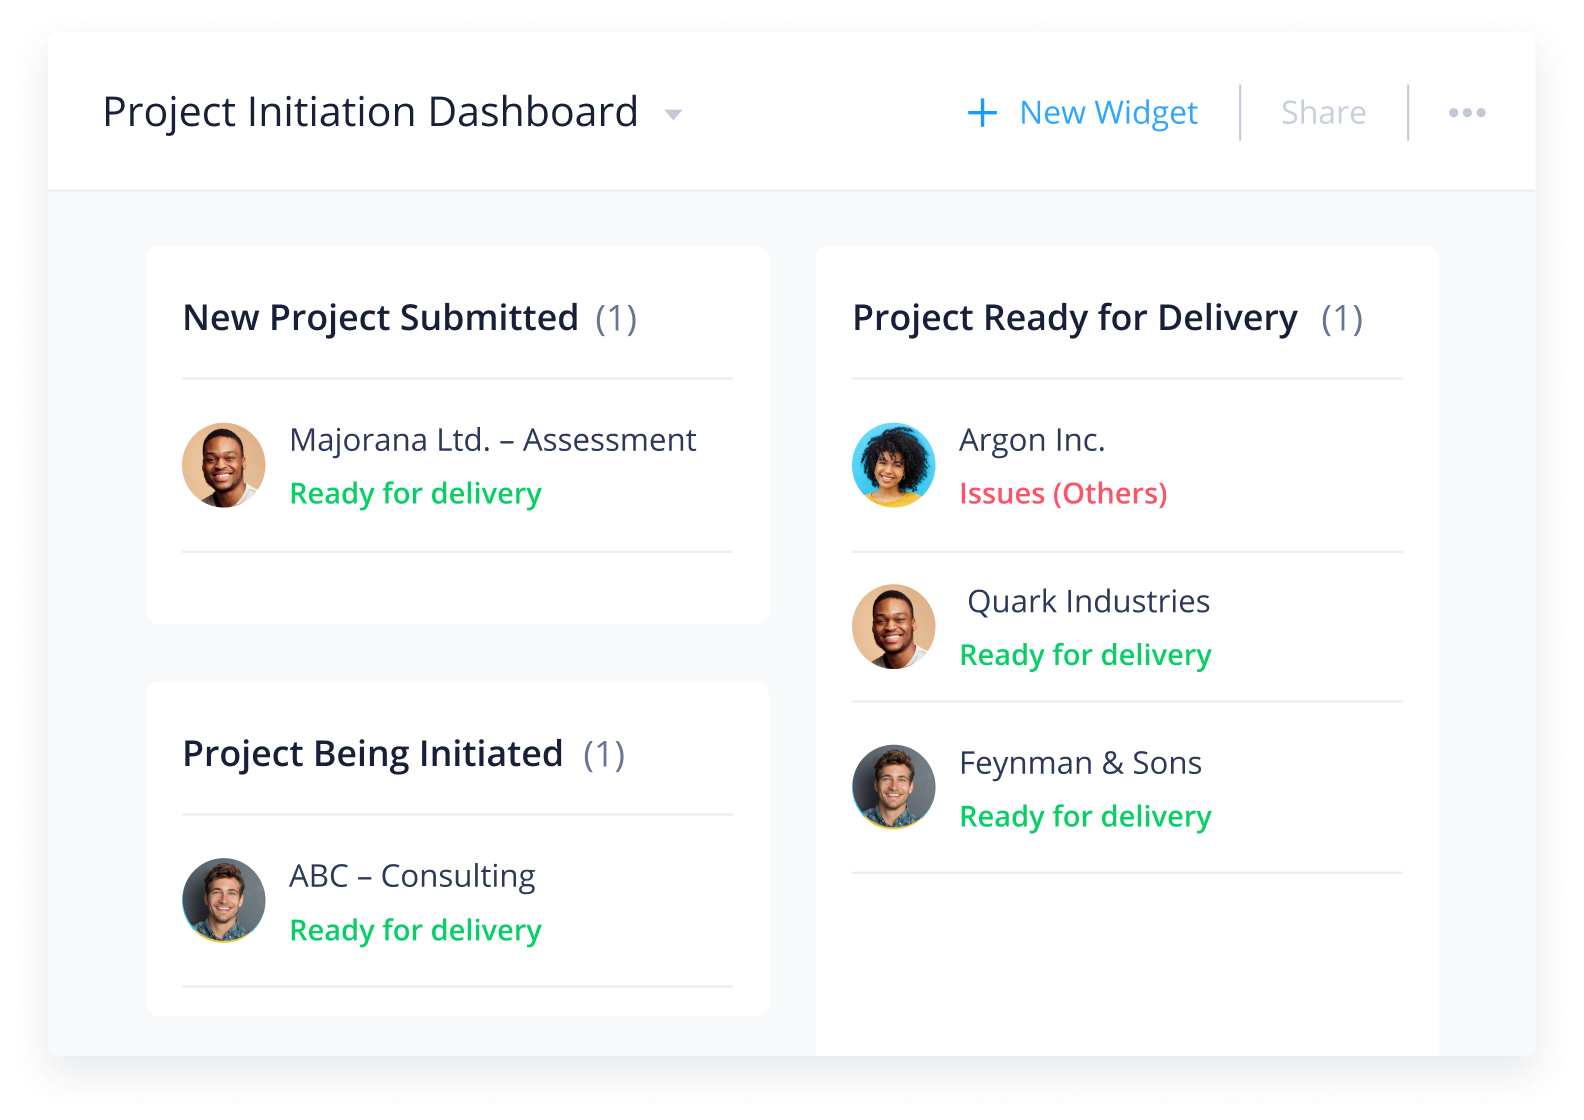Screen dimensions: 1584x1120
Task: Expand the Project Initiation Dashboard dropdown arrow
Action: 673,115
